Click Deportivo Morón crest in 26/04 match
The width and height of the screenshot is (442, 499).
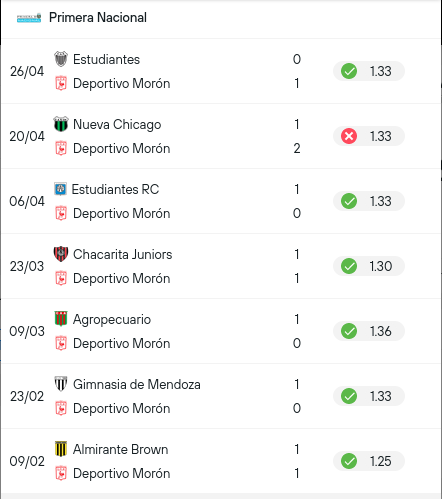pos(61,83)
